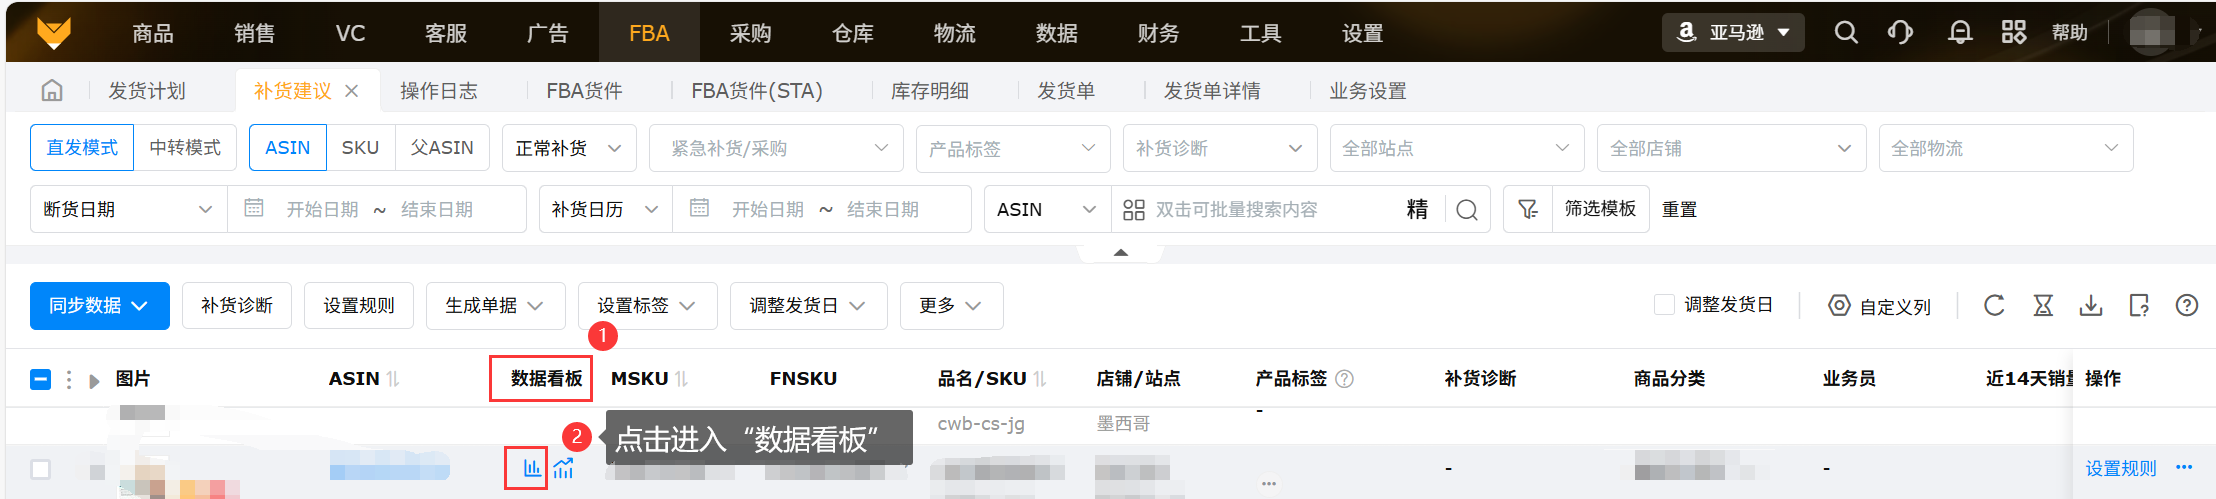This screenshot has height=499, width=2216.
Task: Click the row more options ellipsis
Action: (2184, 467)
